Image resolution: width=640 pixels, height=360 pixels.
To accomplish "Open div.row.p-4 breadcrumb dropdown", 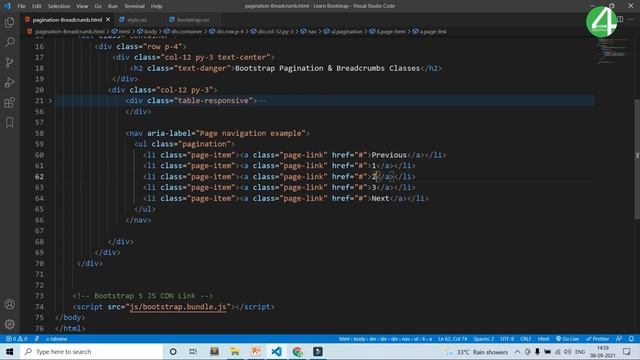I will (x=226, y=31).
